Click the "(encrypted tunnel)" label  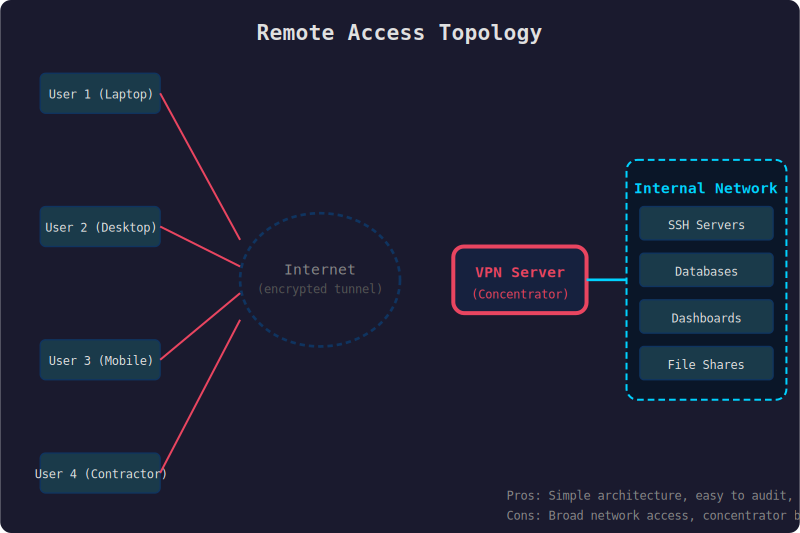pos(320,289)
